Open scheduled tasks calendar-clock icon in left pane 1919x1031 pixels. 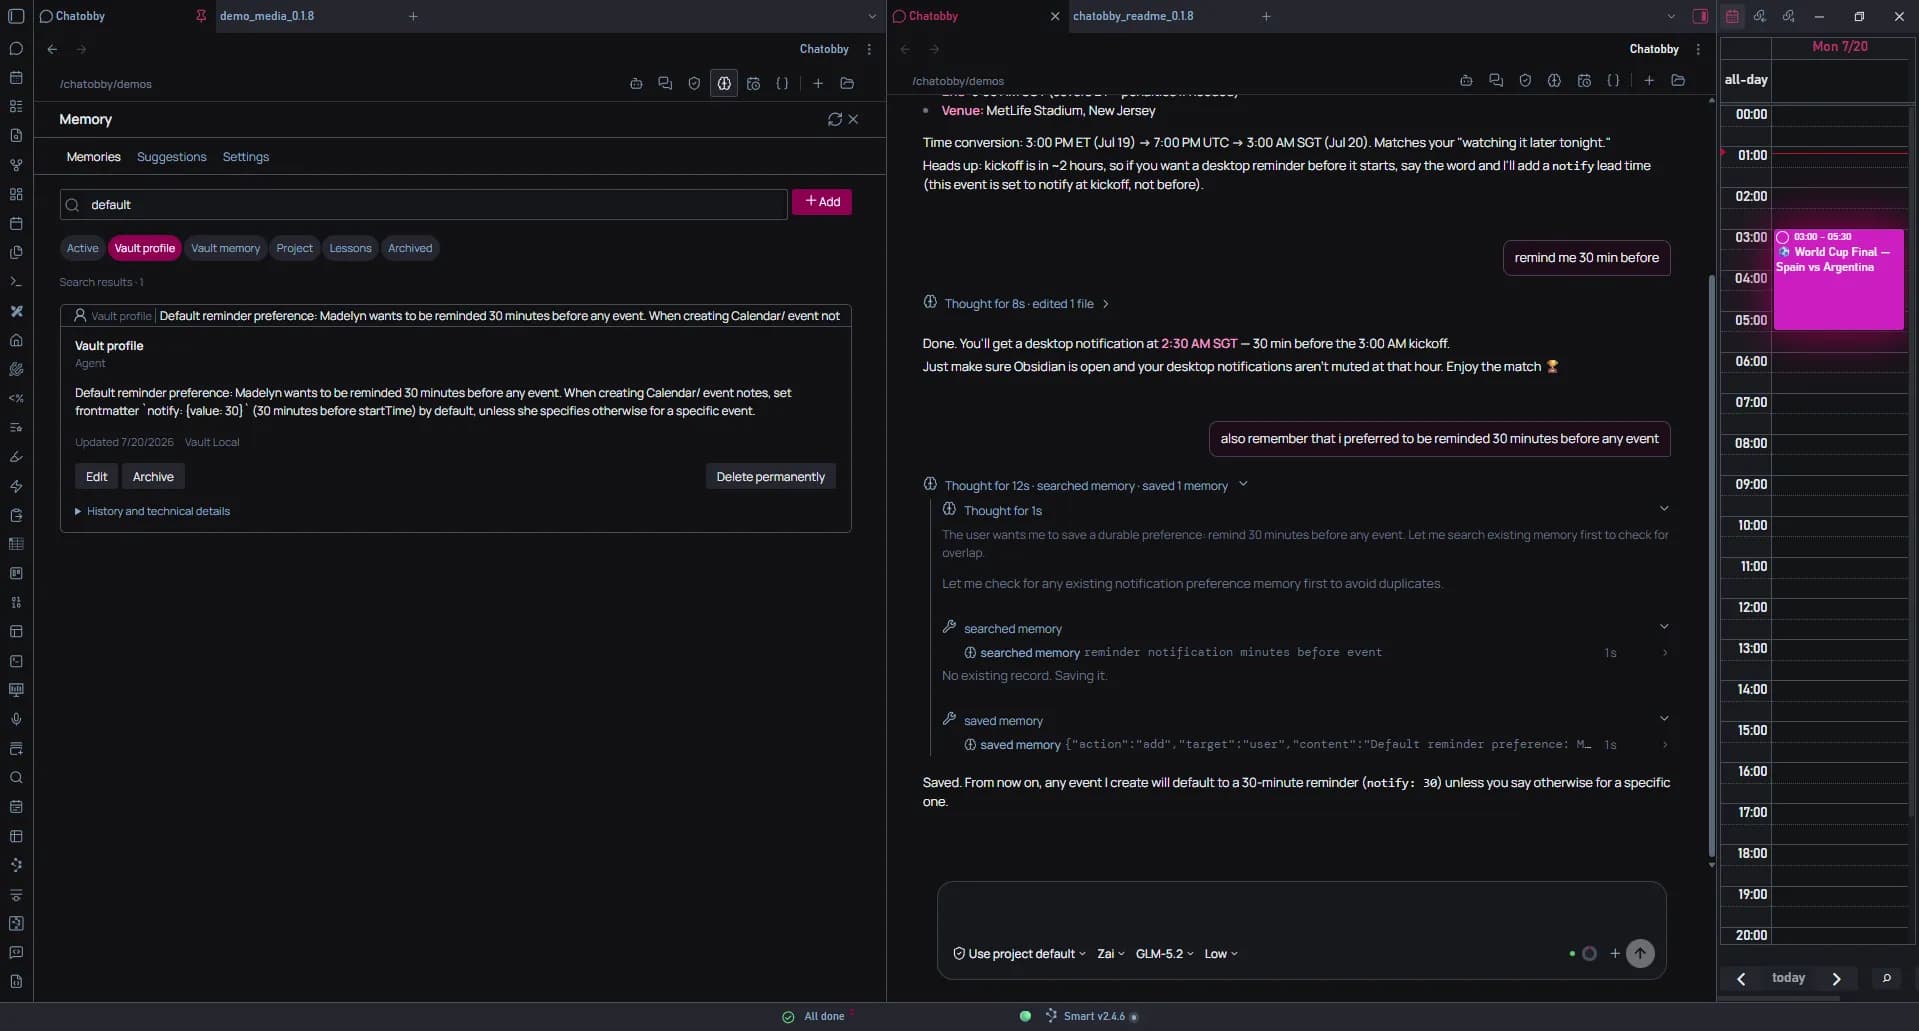point(753,84)
